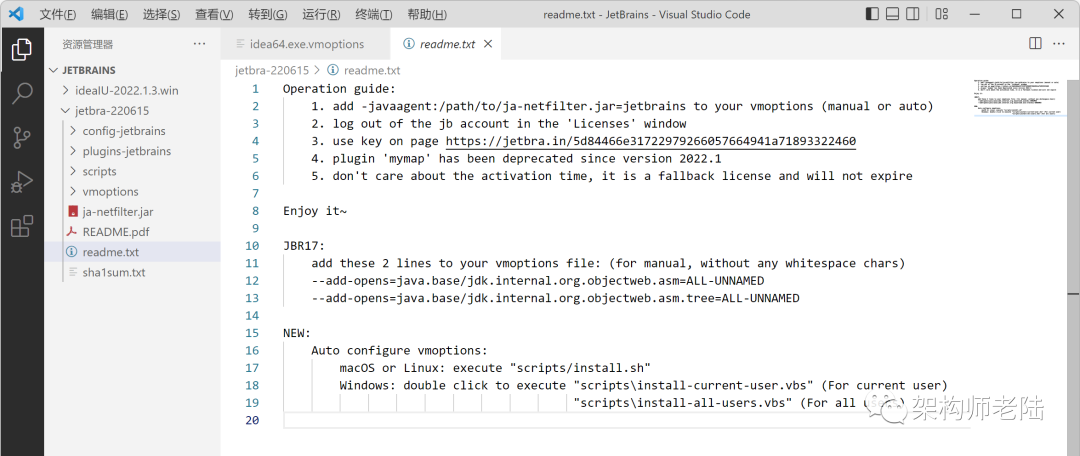
Task: Click the README.pdf file icon
Action: pyautogui.click(x=72, y=231)
